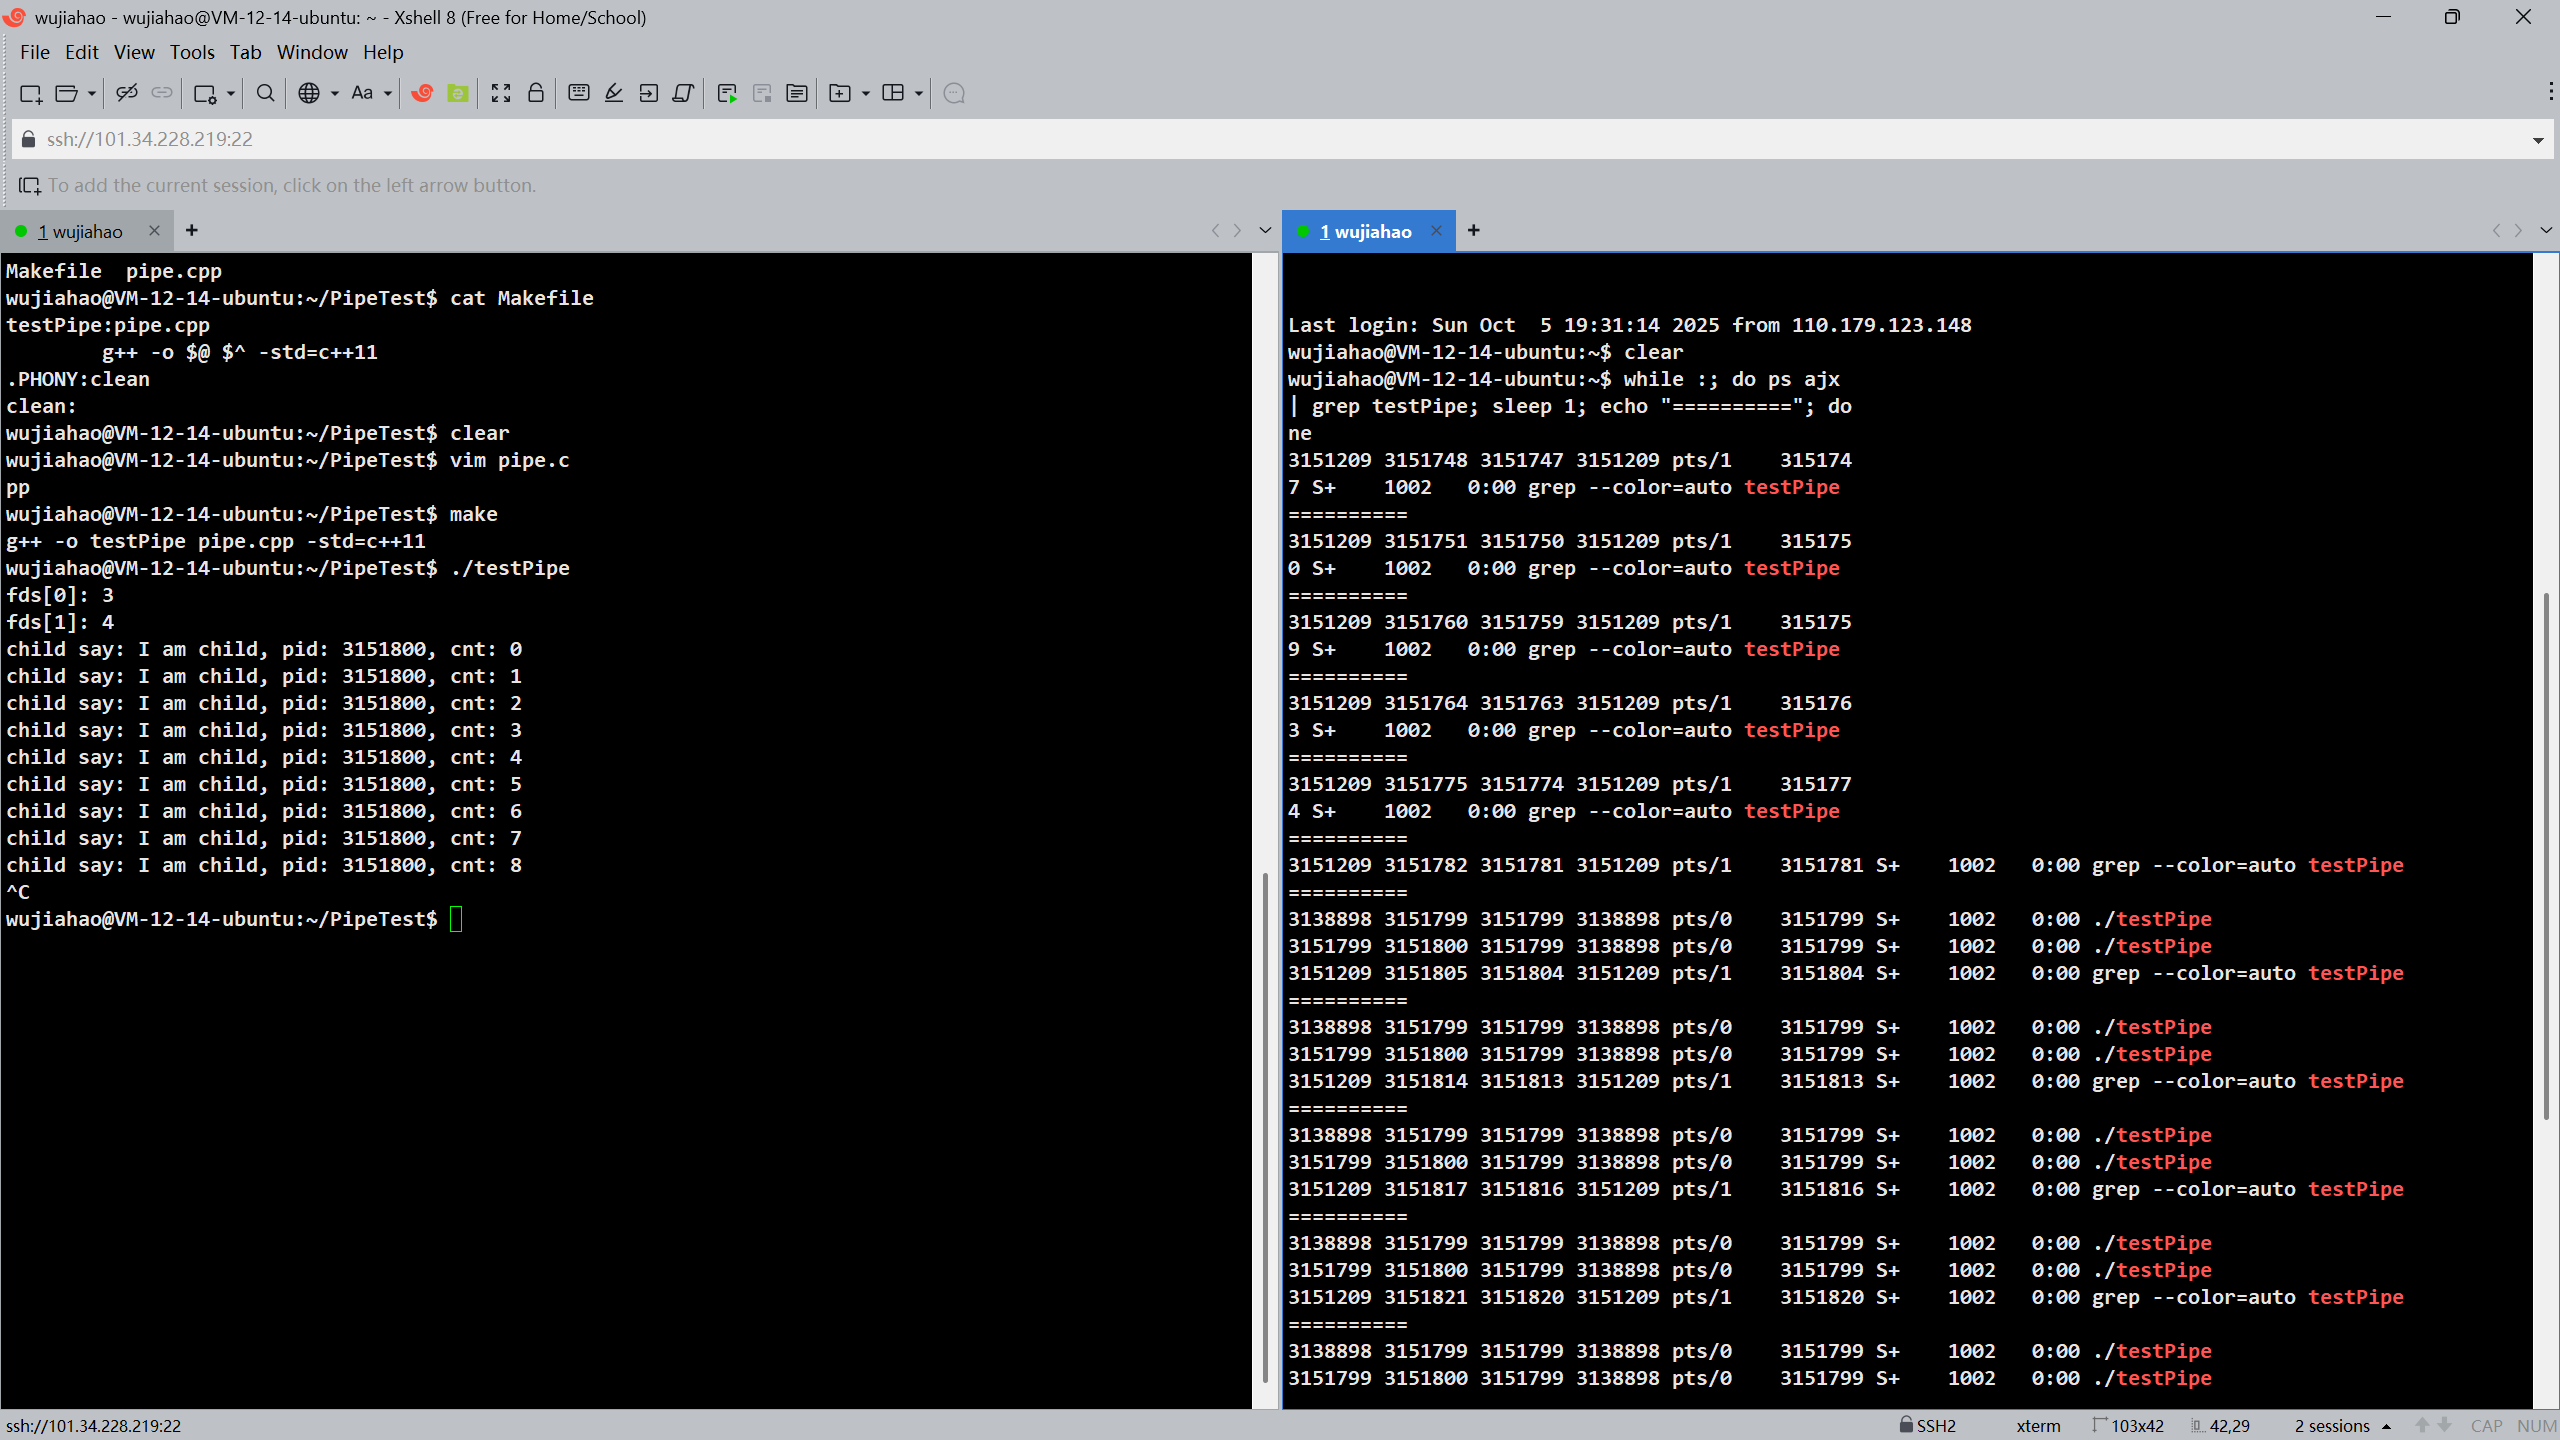Click the New Session icon in toolbar
This screenshot has height=1440, width=2560.
(30, 93)
